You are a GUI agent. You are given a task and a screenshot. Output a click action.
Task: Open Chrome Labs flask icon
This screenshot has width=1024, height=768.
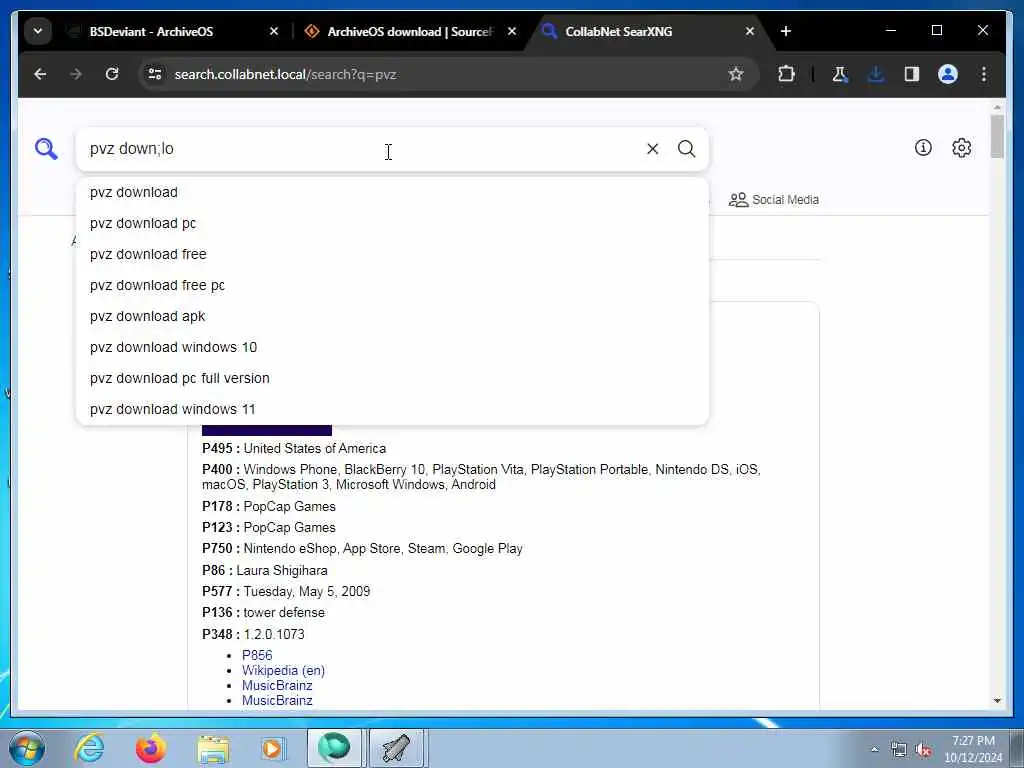pyautogui.click(x=840, y=74)
